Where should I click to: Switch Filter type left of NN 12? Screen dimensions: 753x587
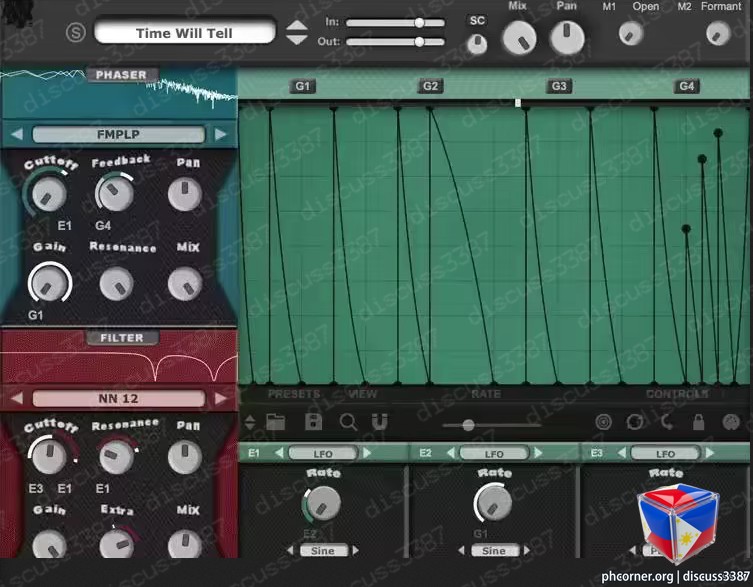point(17,398)
